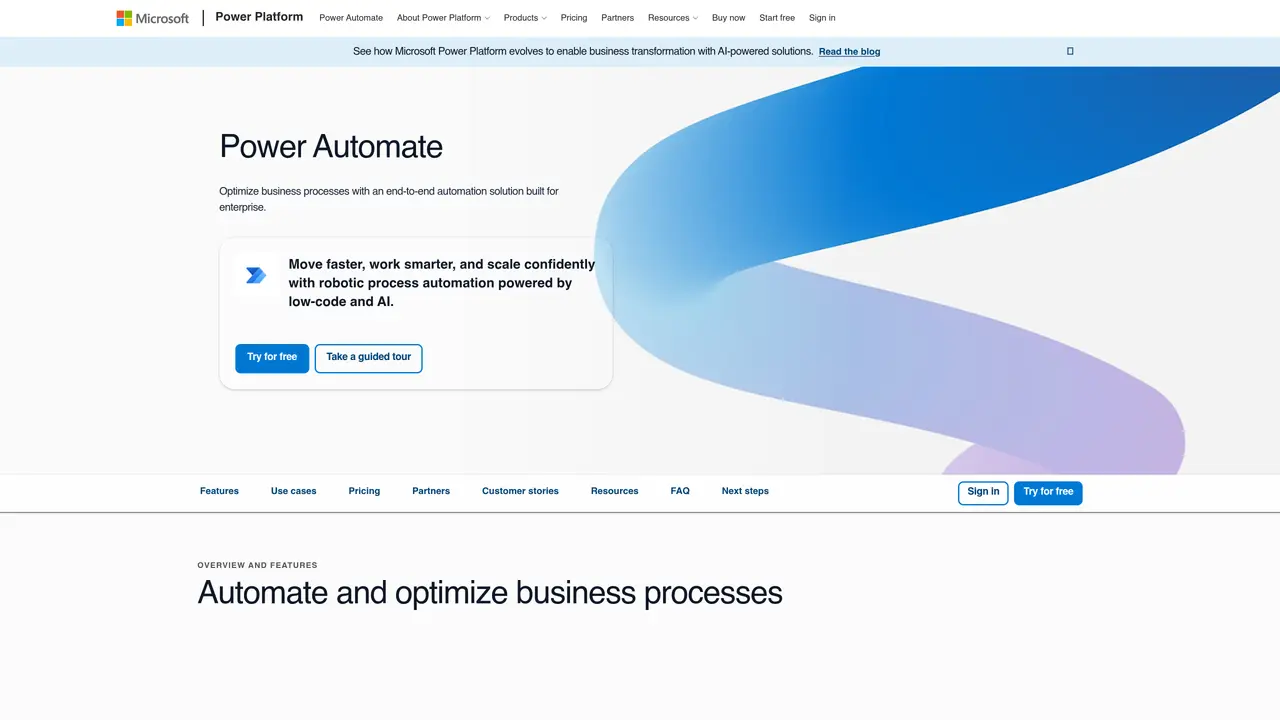
Task: Click the Move faster, work smarter card text
Action: point(442,283)
